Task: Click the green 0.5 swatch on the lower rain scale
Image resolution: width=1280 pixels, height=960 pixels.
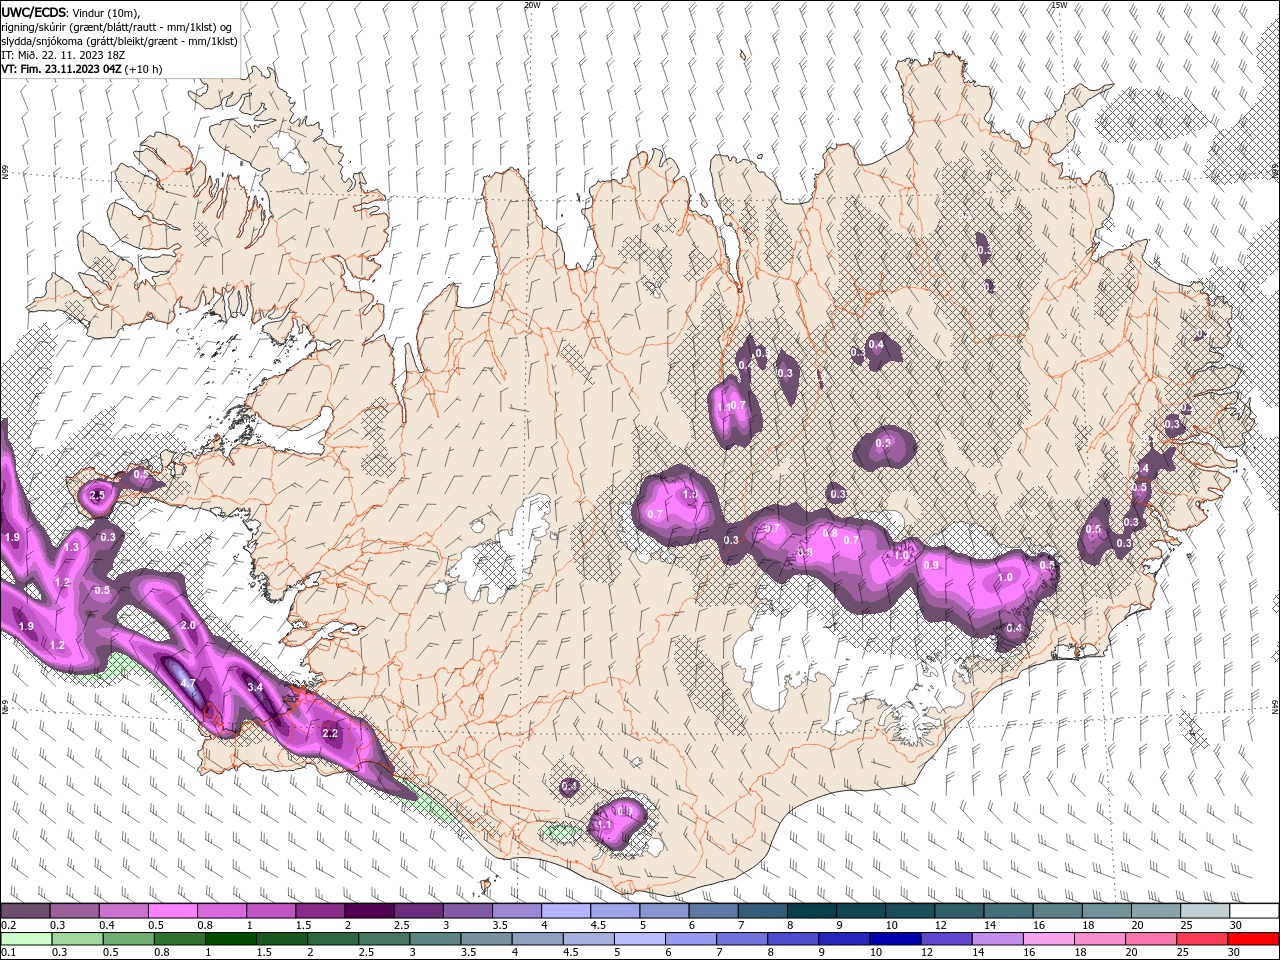Action: click(x=129, y=939)
